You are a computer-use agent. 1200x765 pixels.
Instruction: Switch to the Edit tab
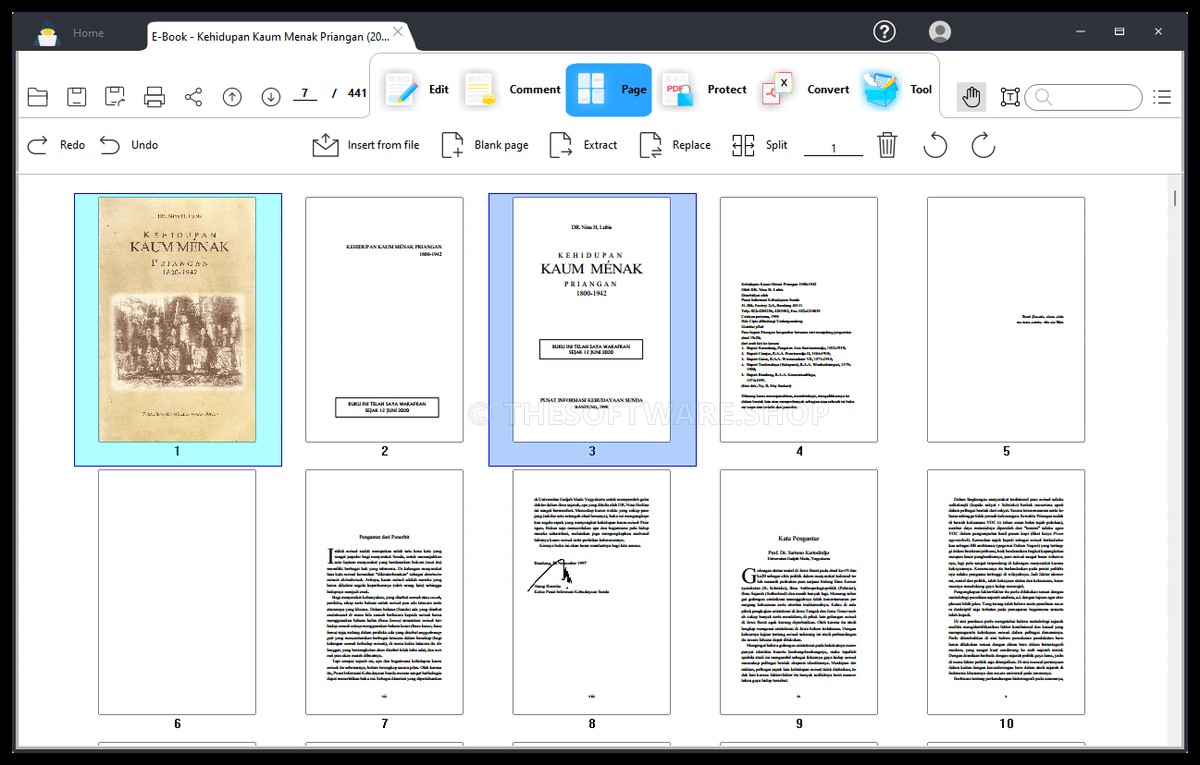pos(417,90)
